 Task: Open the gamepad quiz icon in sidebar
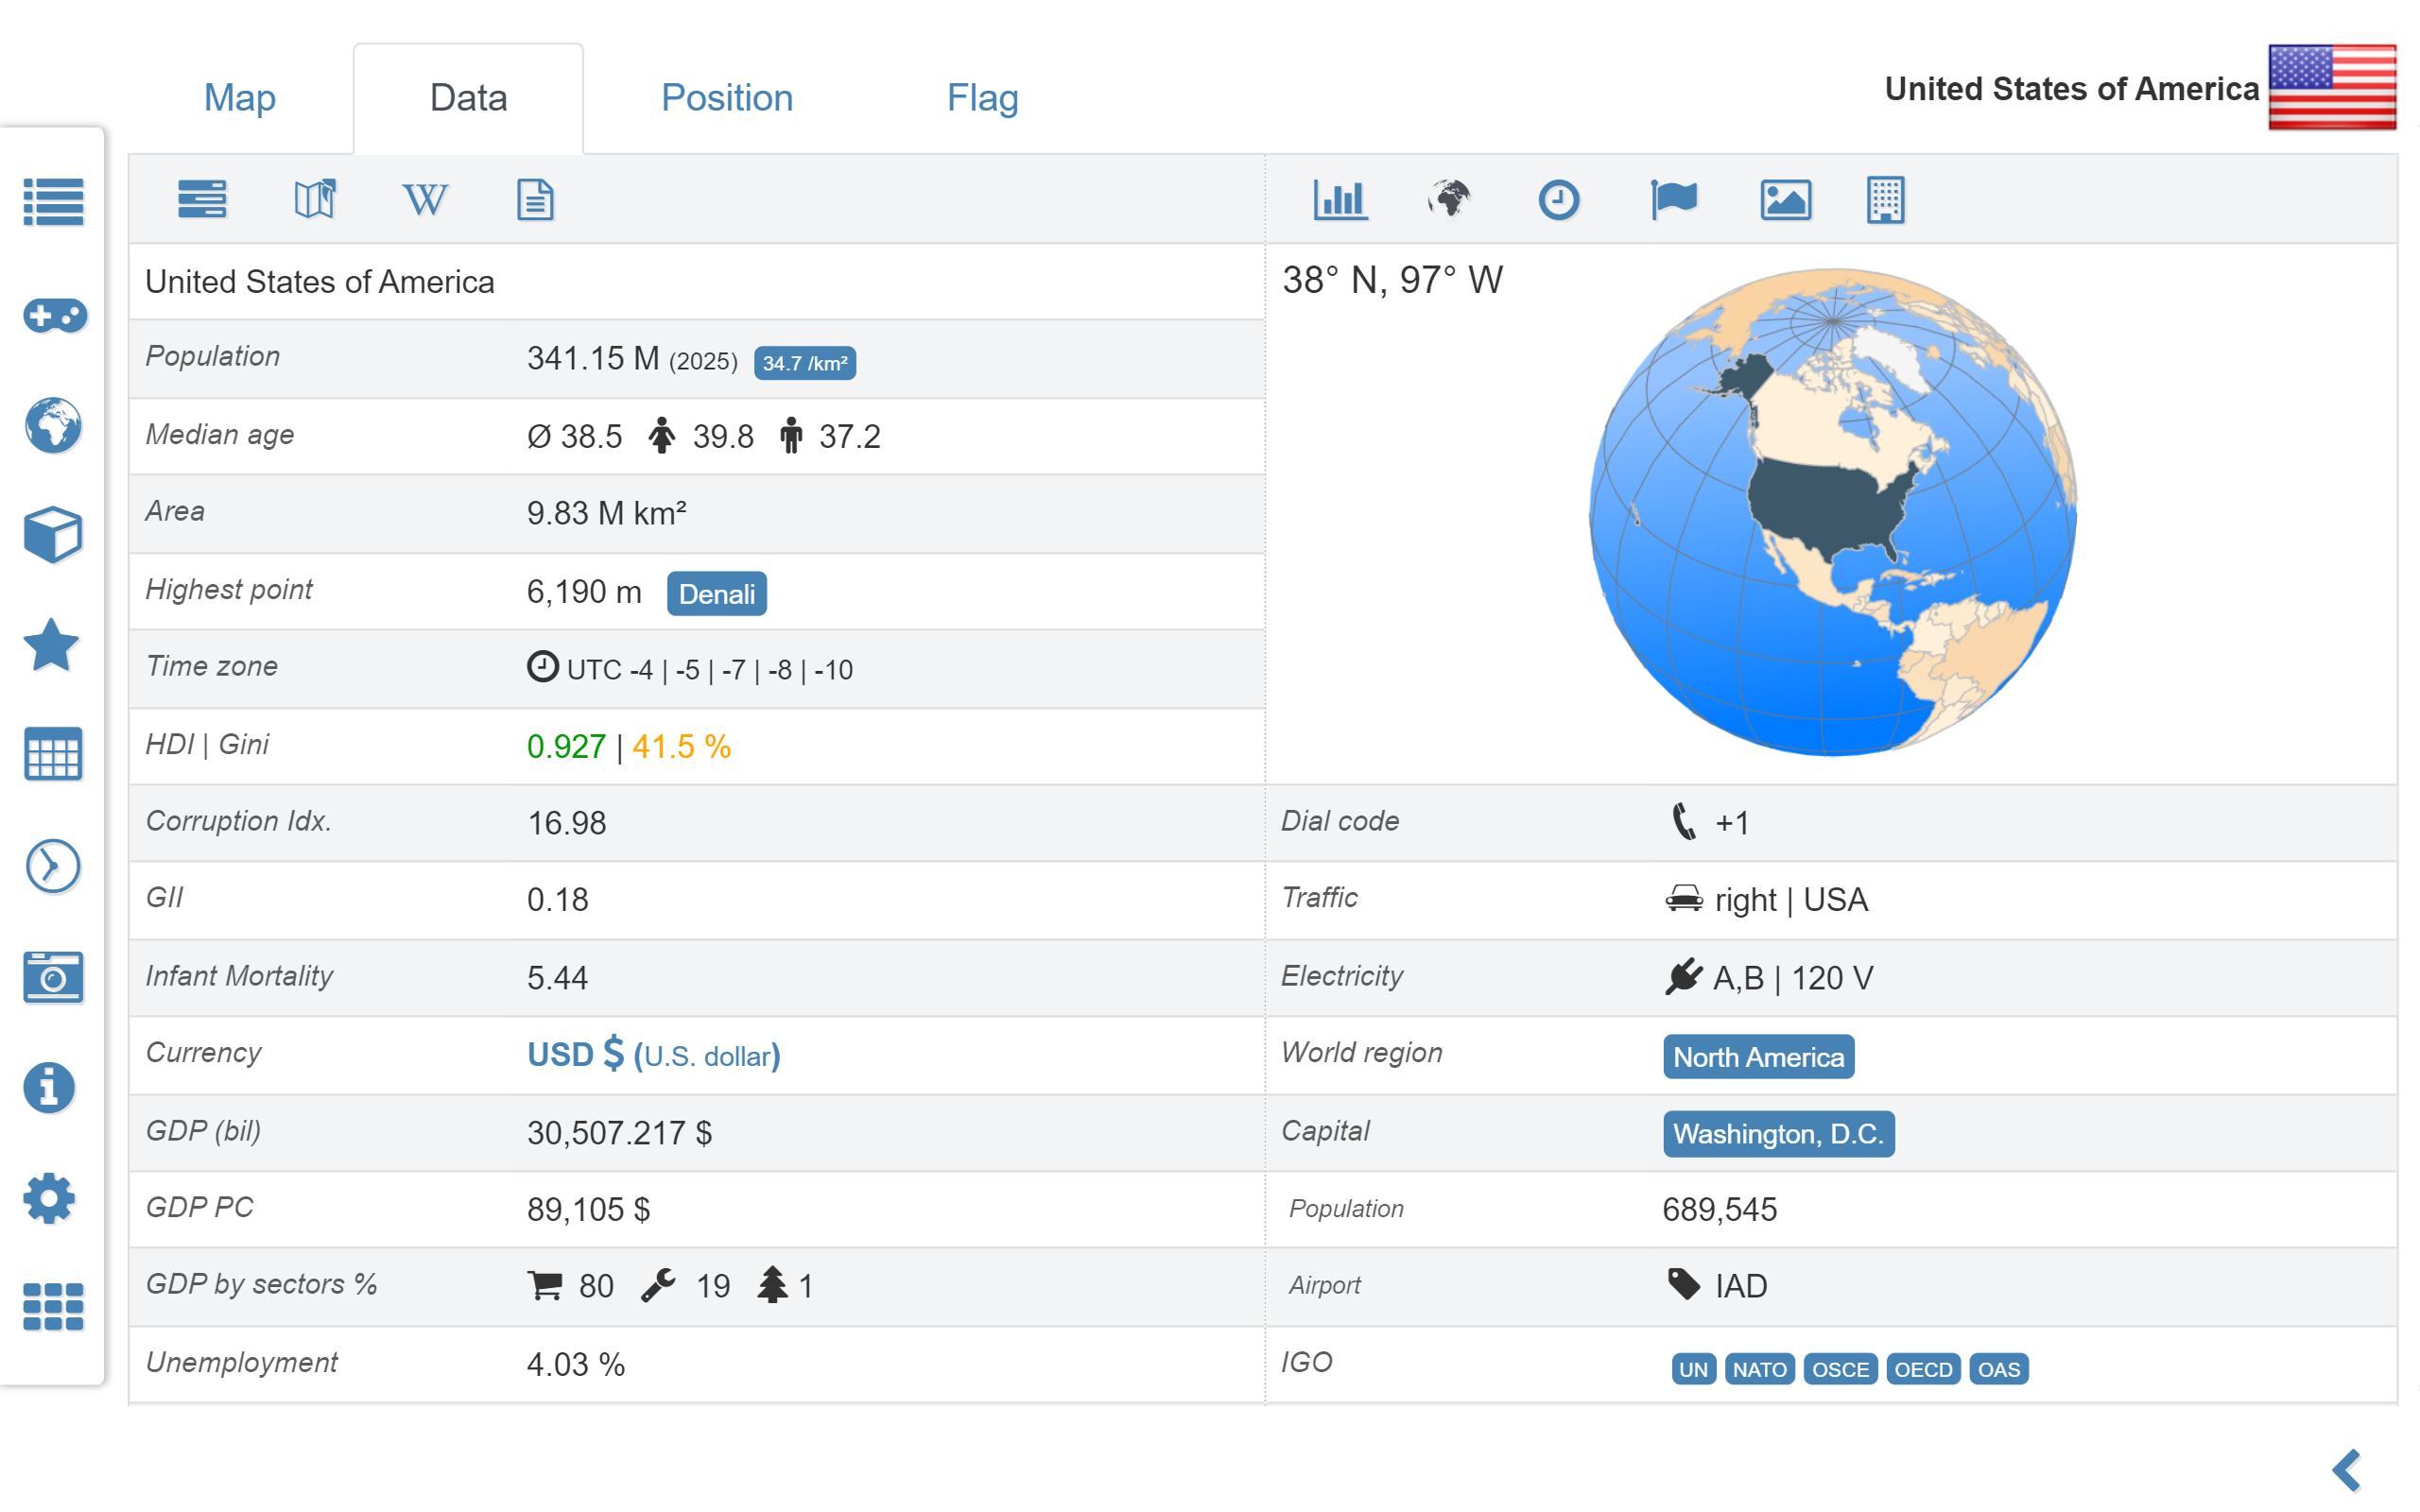click(x=54, y=316)
